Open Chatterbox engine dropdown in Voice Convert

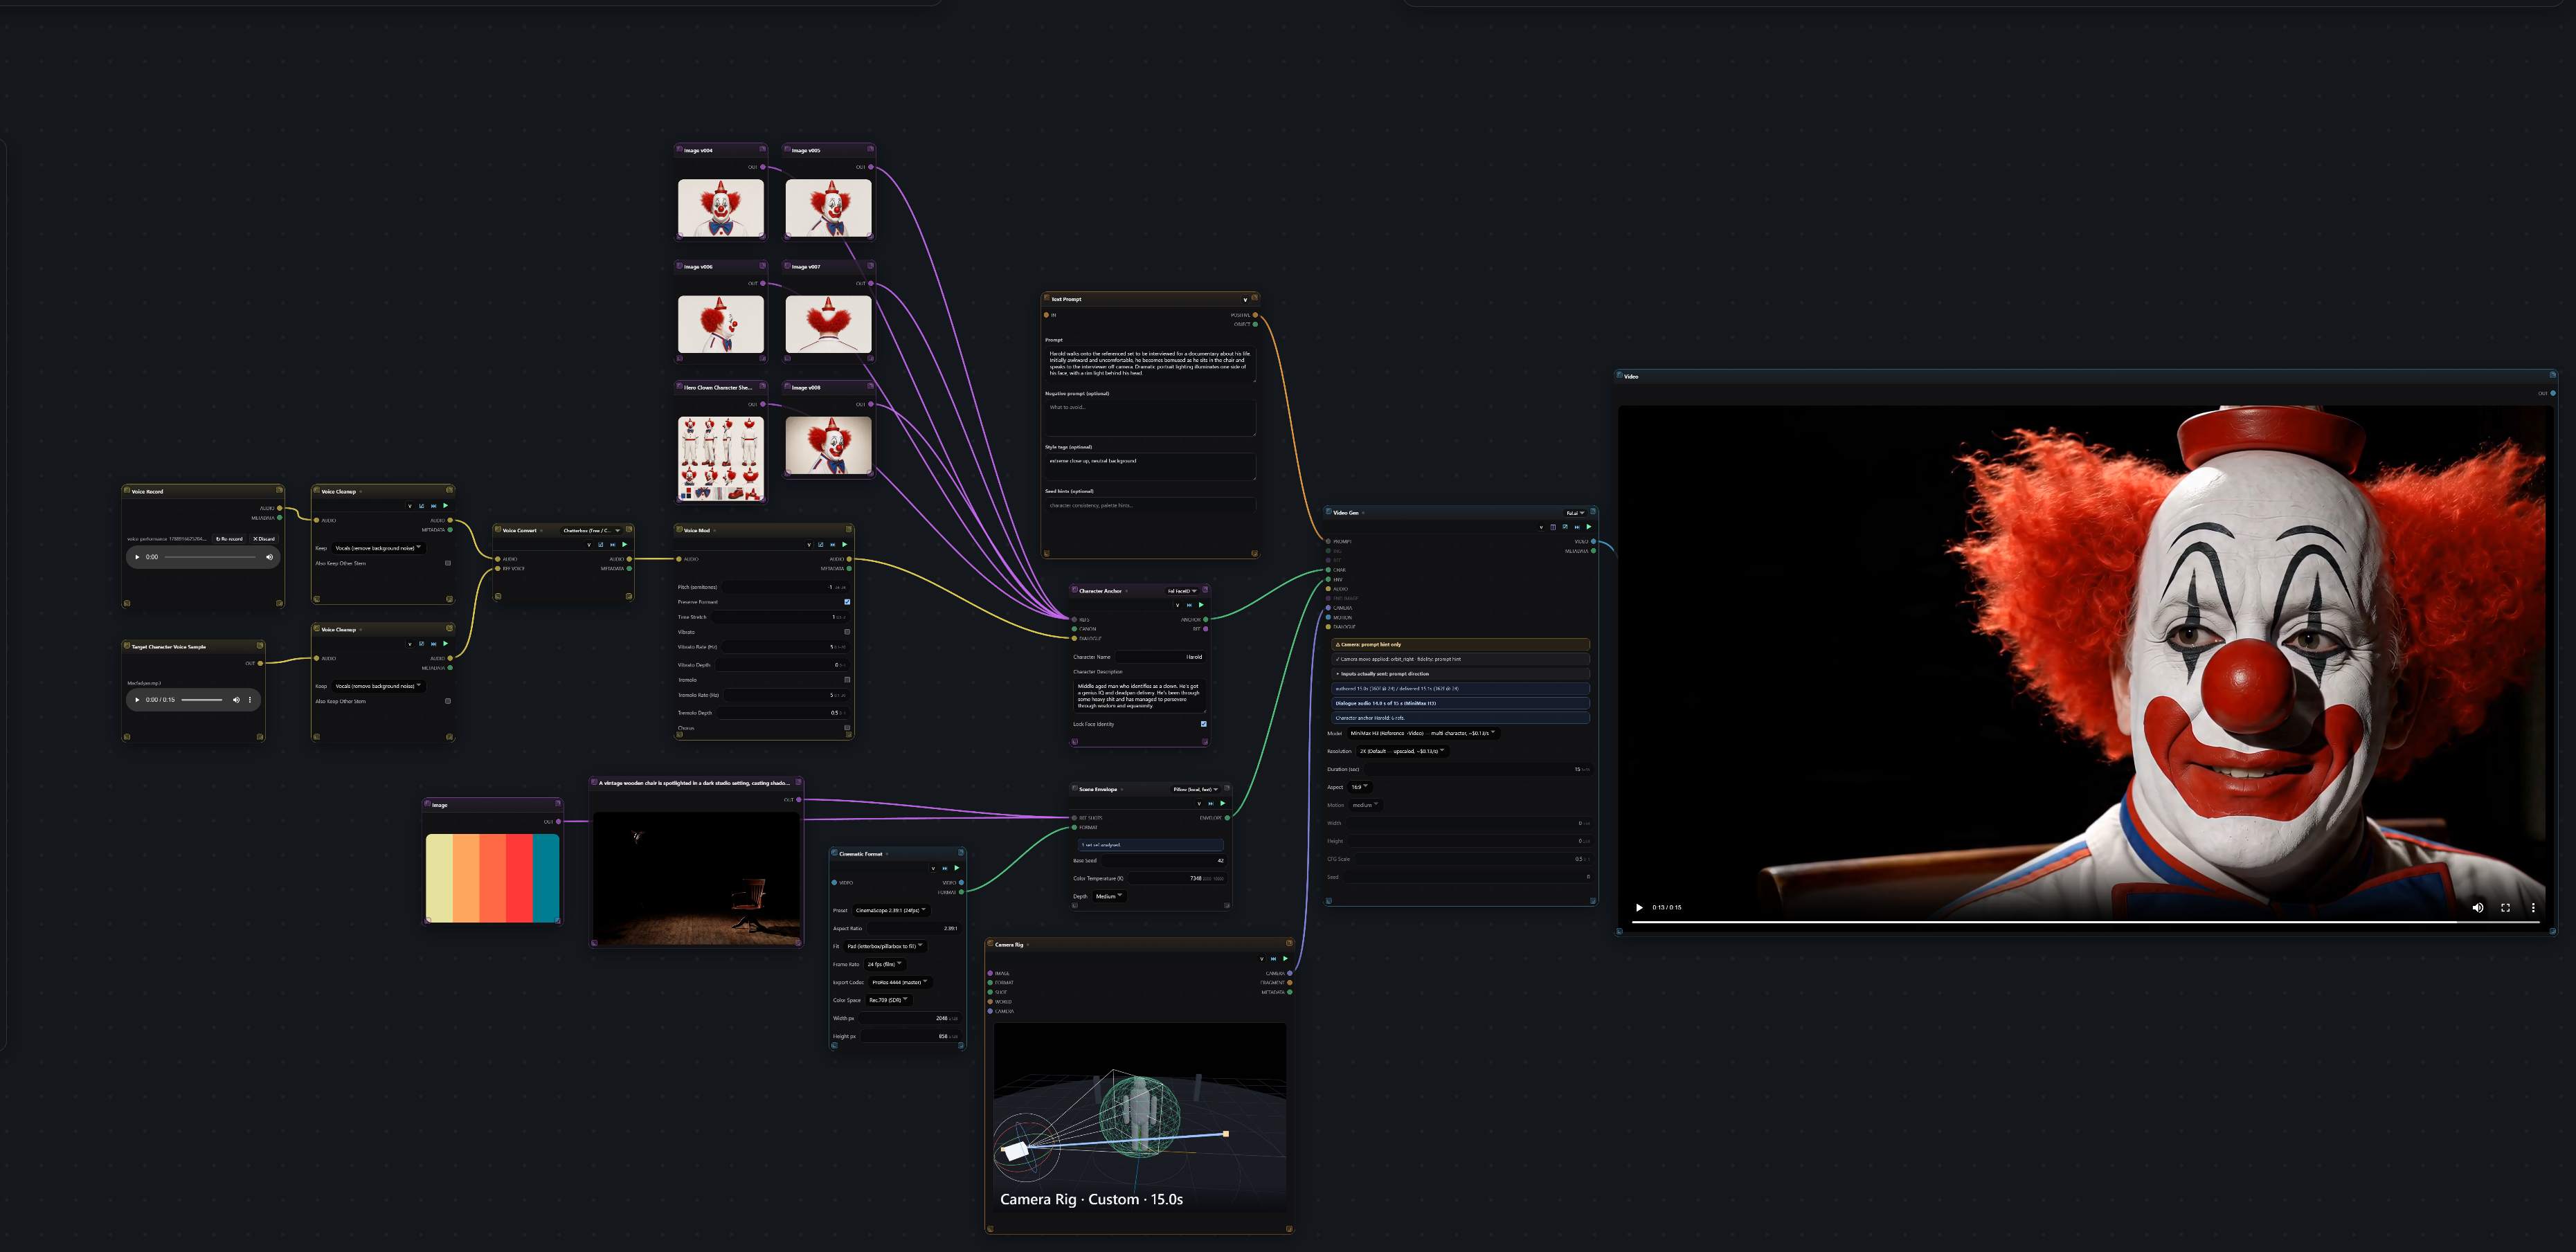tap(592, 531)
